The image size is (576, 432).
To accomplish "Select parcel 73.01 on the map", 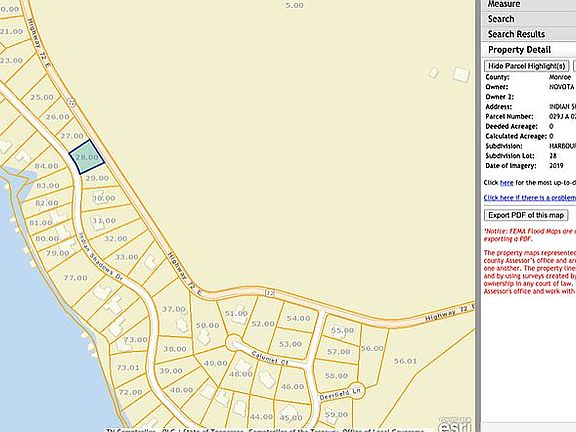I will 128,367.
